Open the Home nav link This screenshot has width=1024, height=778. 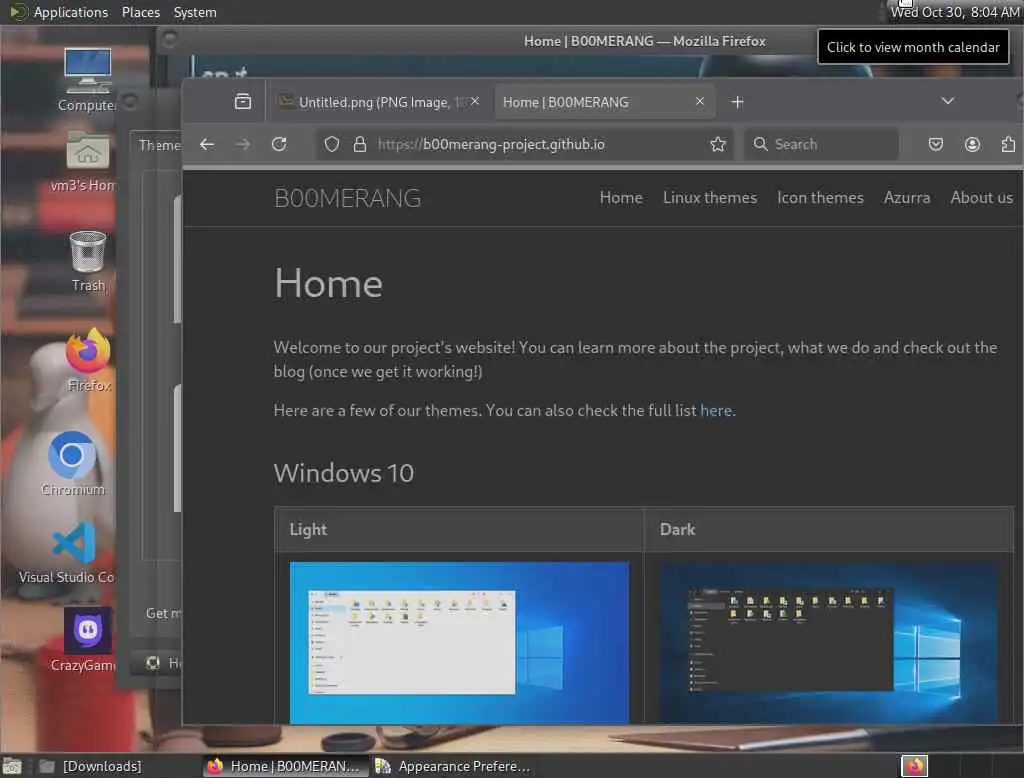621,197
